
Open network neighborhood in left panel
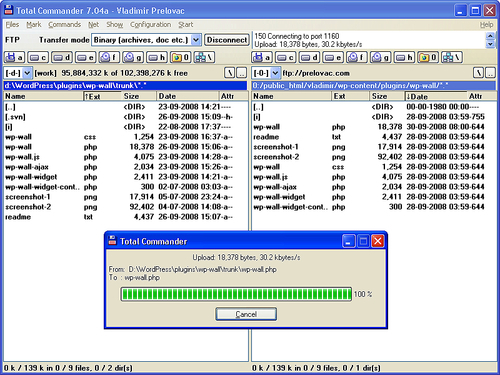204,57
